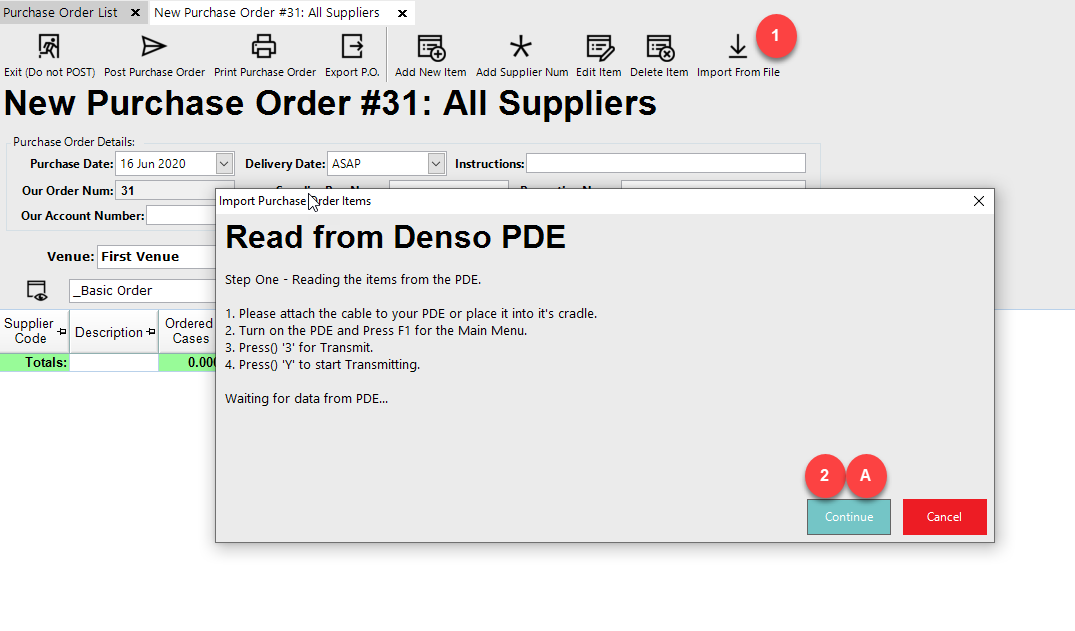Click the Exit (Do not POST) icon
The width and height of the screenshot is (1075, 631).
pos(49,47)
